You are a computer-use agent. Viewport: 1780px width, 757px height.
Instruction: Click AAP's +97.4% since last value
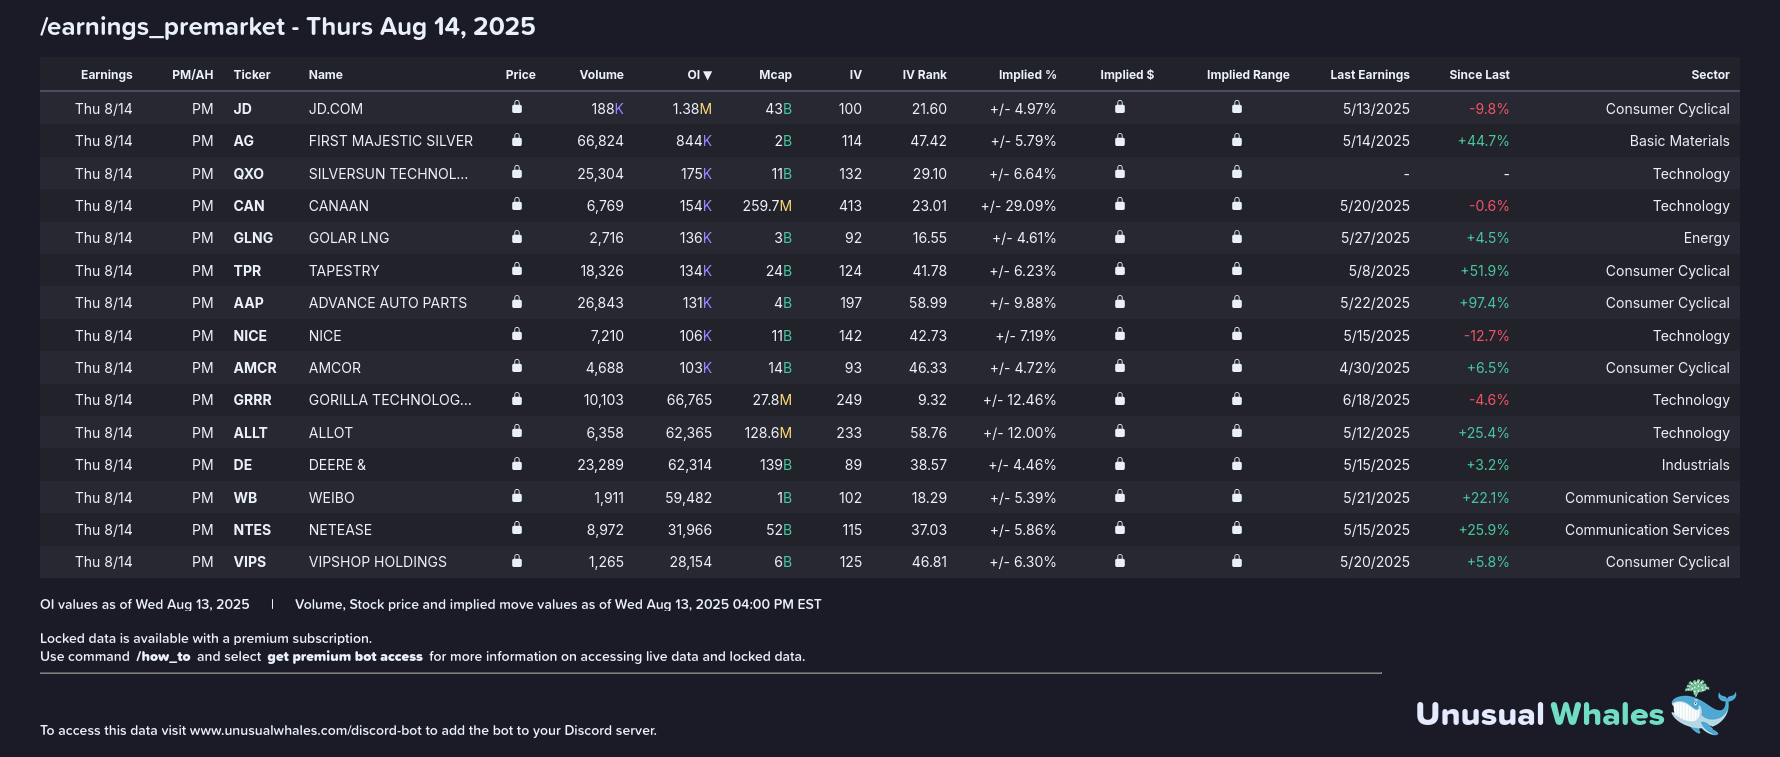[1485, 303]
